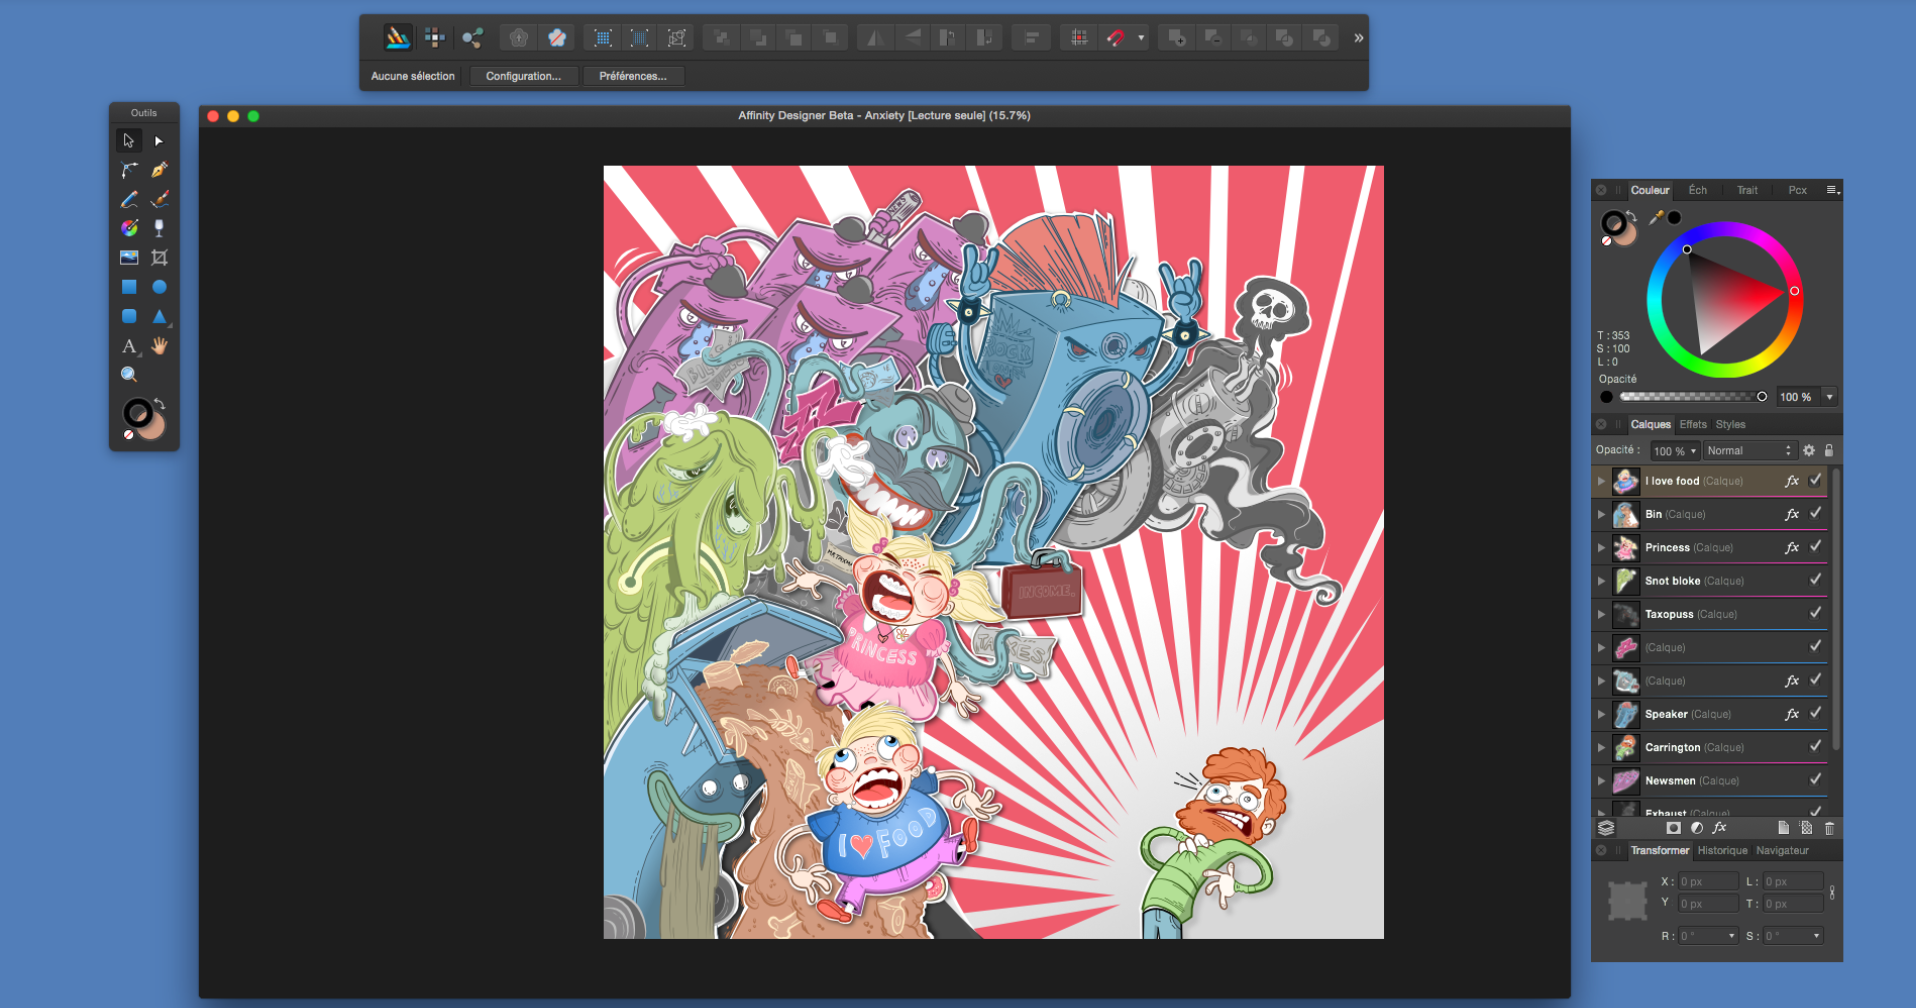Screen dimensions: 1916x1008
Task: Toggle the force pixel alignment icon
Action: tap(1078, 38)
